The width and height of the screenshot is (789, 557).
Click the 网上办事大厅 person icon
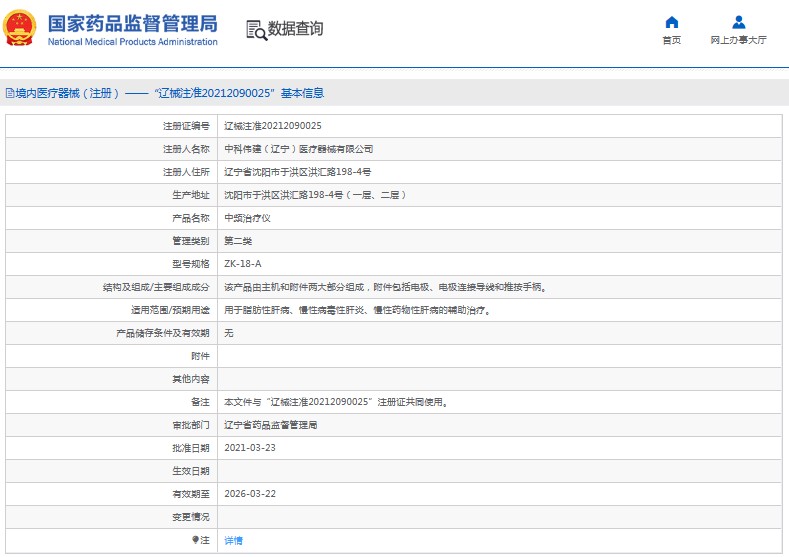pyautogui.click(x=738, y=22)
